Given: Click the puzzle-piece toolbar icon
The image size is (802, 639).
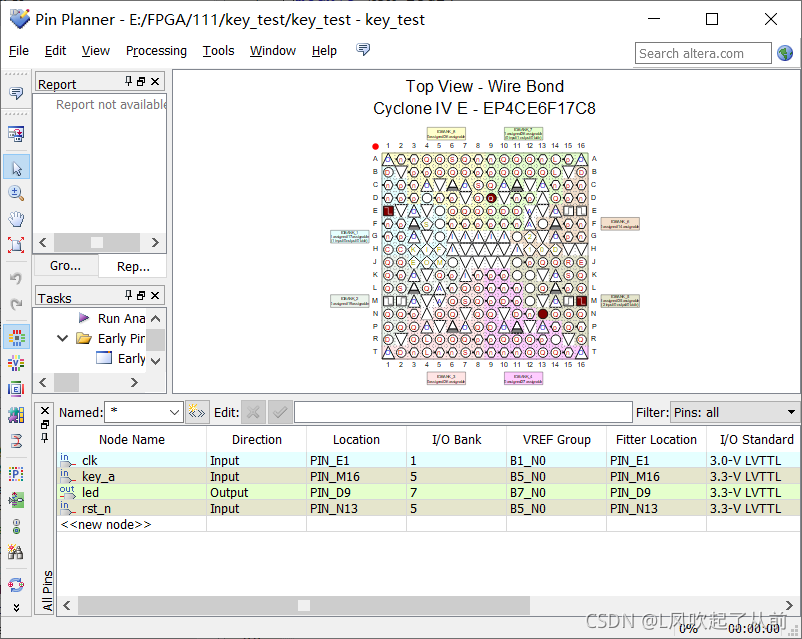Looking at the screenshot, I should click(16, 415).
